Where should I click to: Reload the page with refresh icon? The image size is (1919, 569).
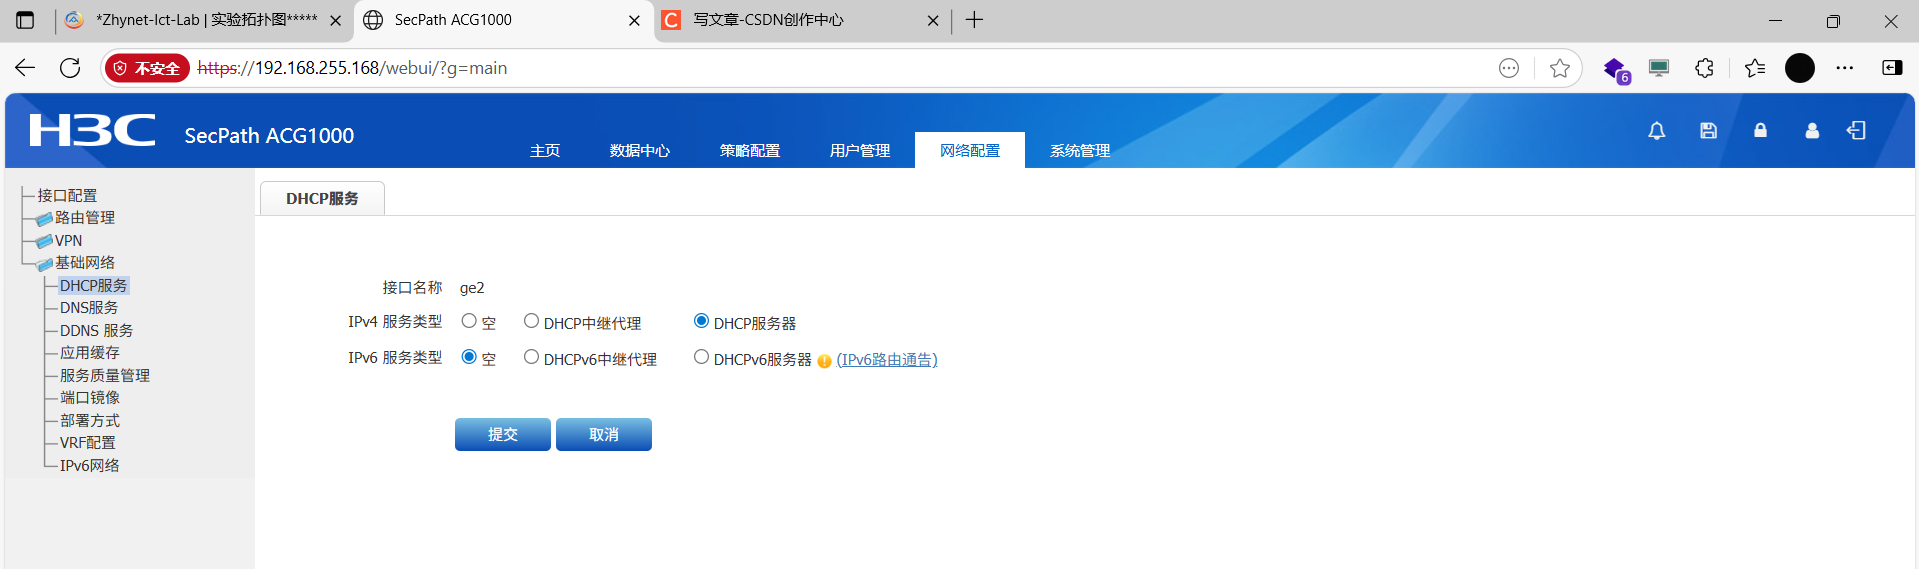click(x=70, y=68)
